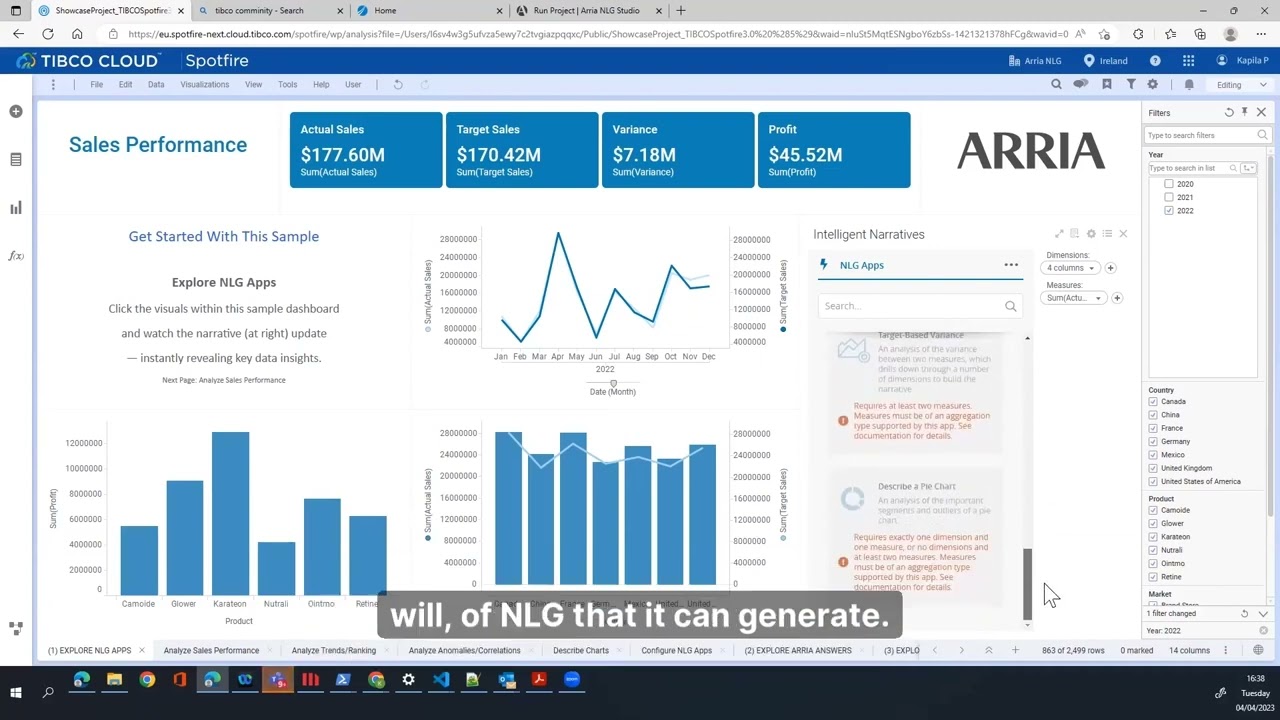Screen dimensions: 1280x720
Task: Add a new page with plus button
Action: click(1015, 651)
